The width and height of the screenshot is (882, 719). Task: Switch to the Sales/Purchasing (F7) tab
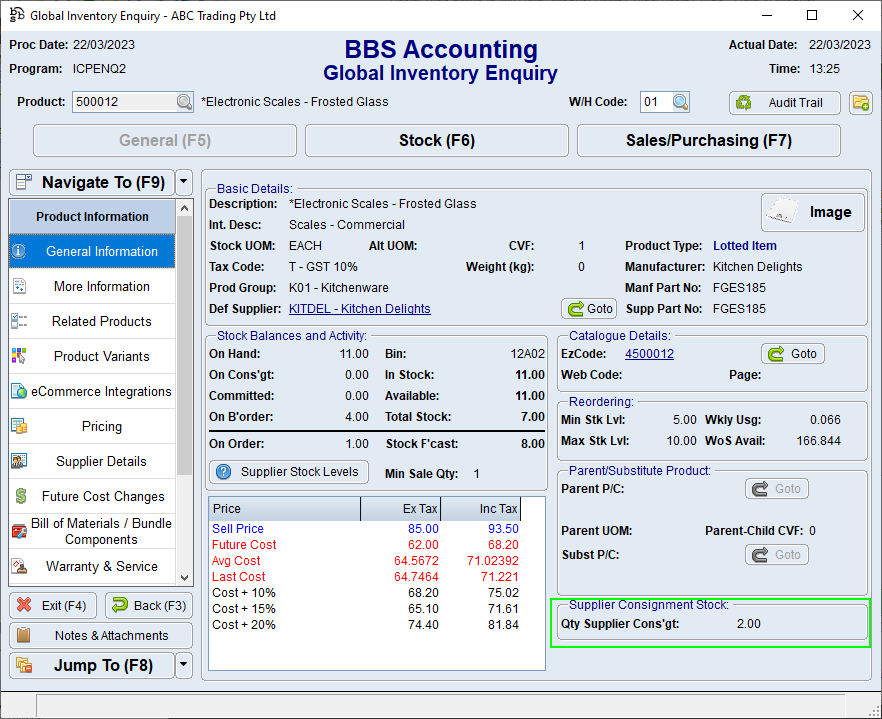(708, 141)
